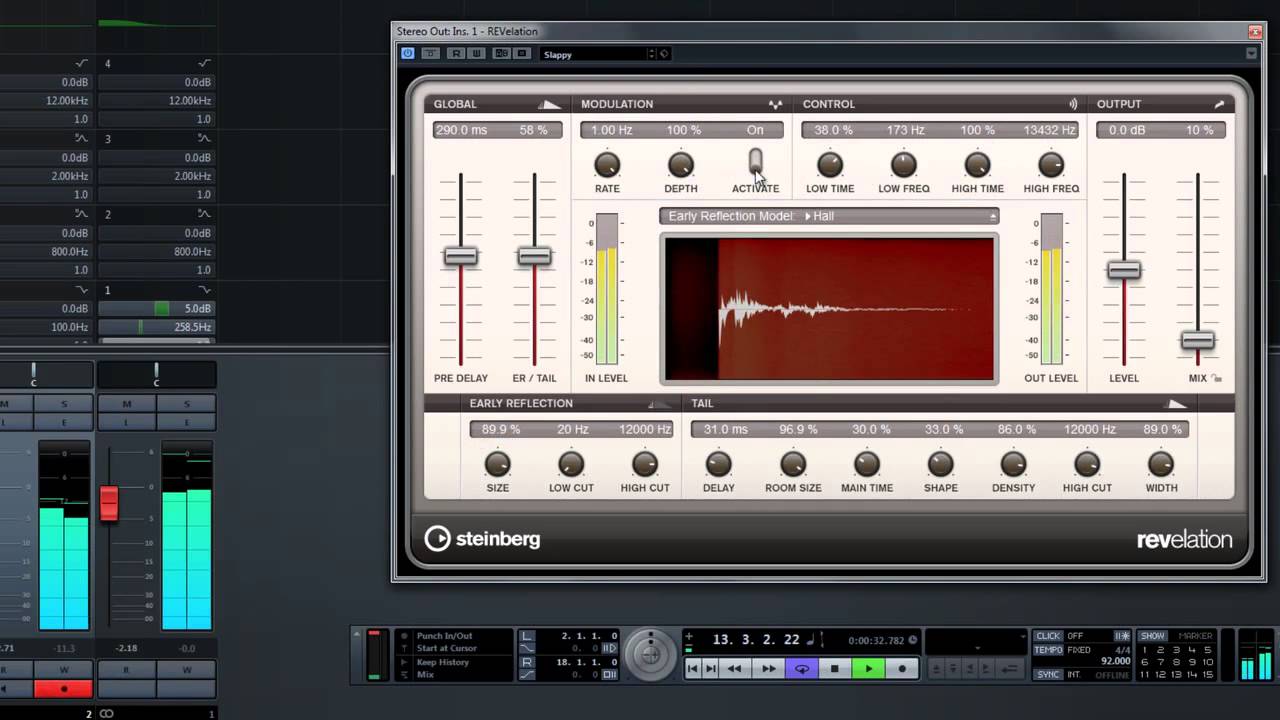The image size is (1280, 720).
Task: Click the Output section arrow icon
Action: [x=1219, y=104]
